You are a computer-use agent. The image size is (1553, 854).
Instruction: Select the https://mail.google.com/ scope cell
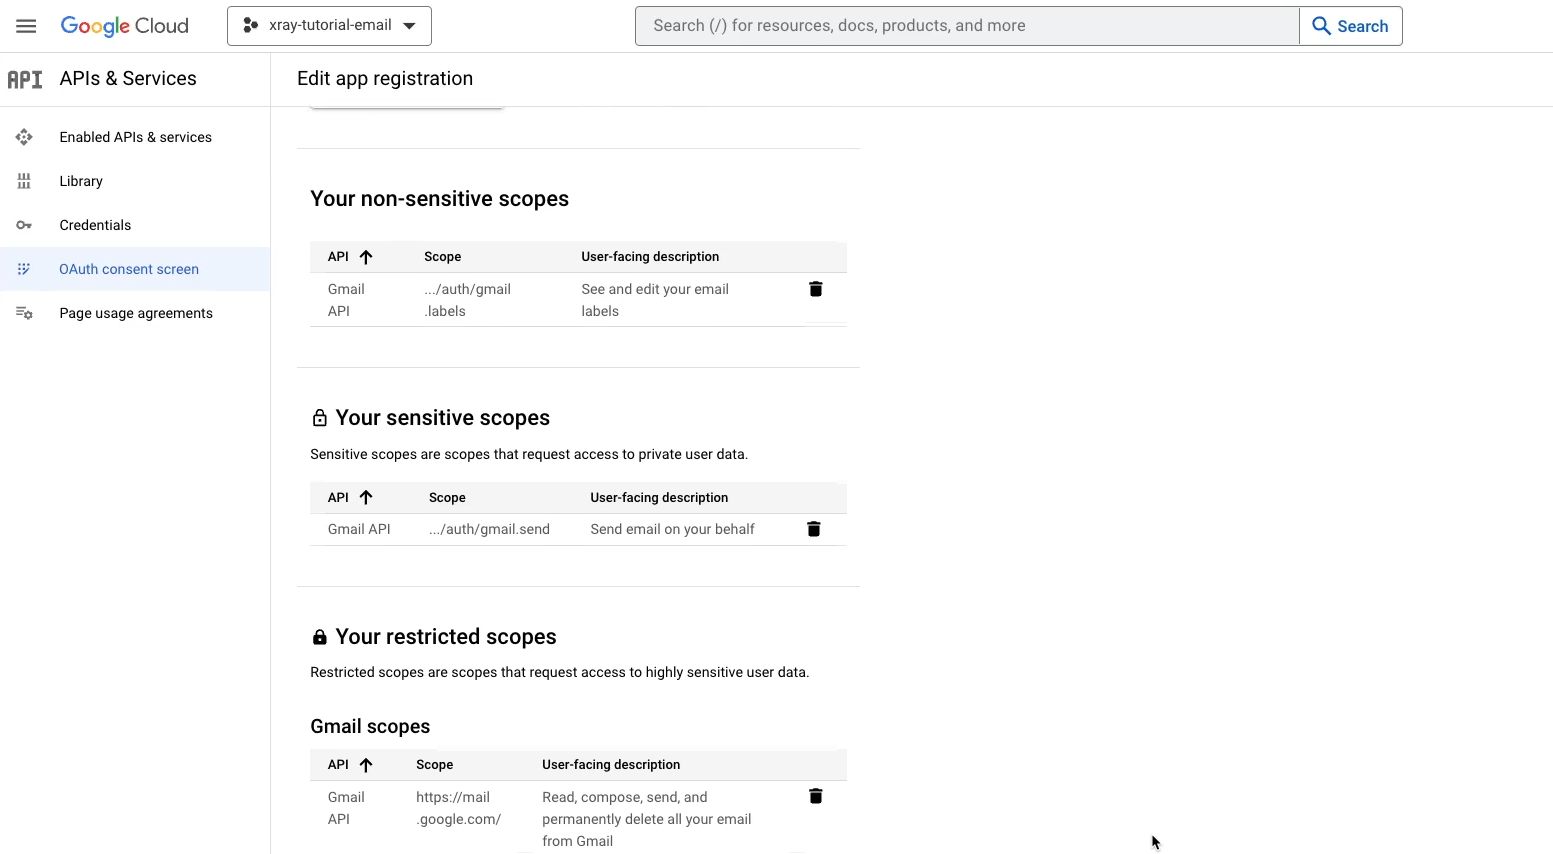[x=458, y=808]
